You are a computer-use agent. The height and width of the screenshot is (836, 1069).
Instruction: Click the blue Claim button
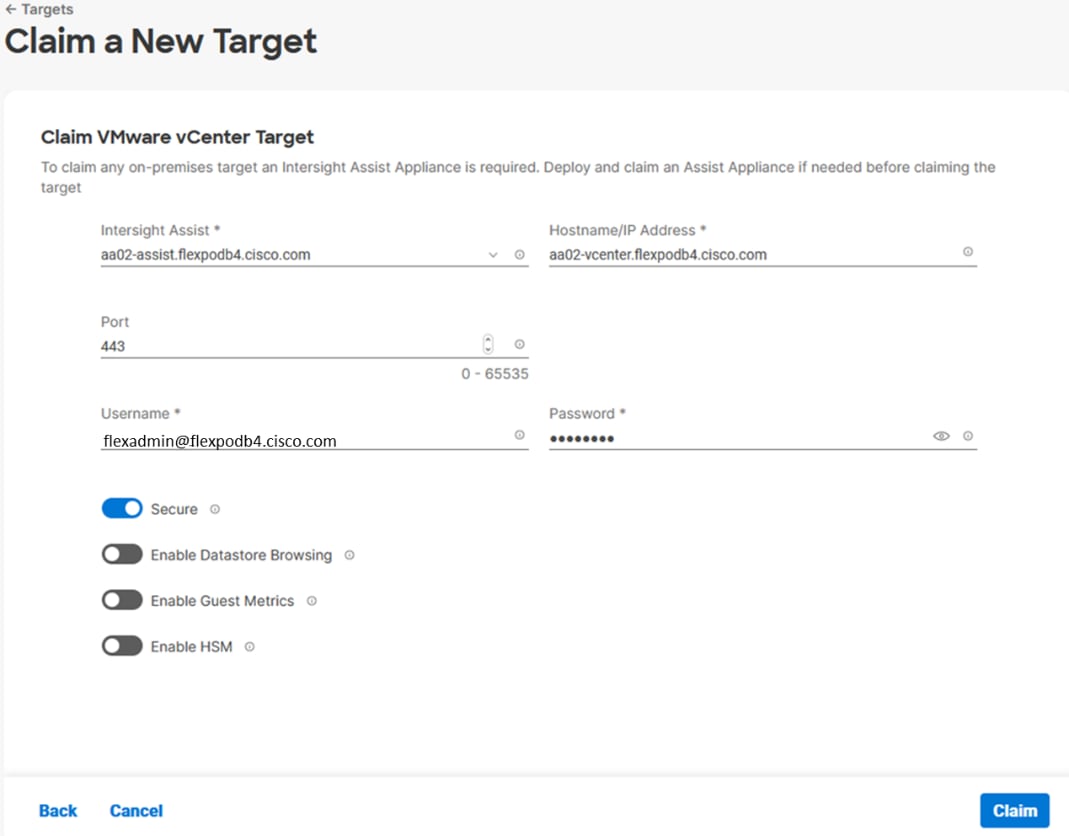(1014, 810)
